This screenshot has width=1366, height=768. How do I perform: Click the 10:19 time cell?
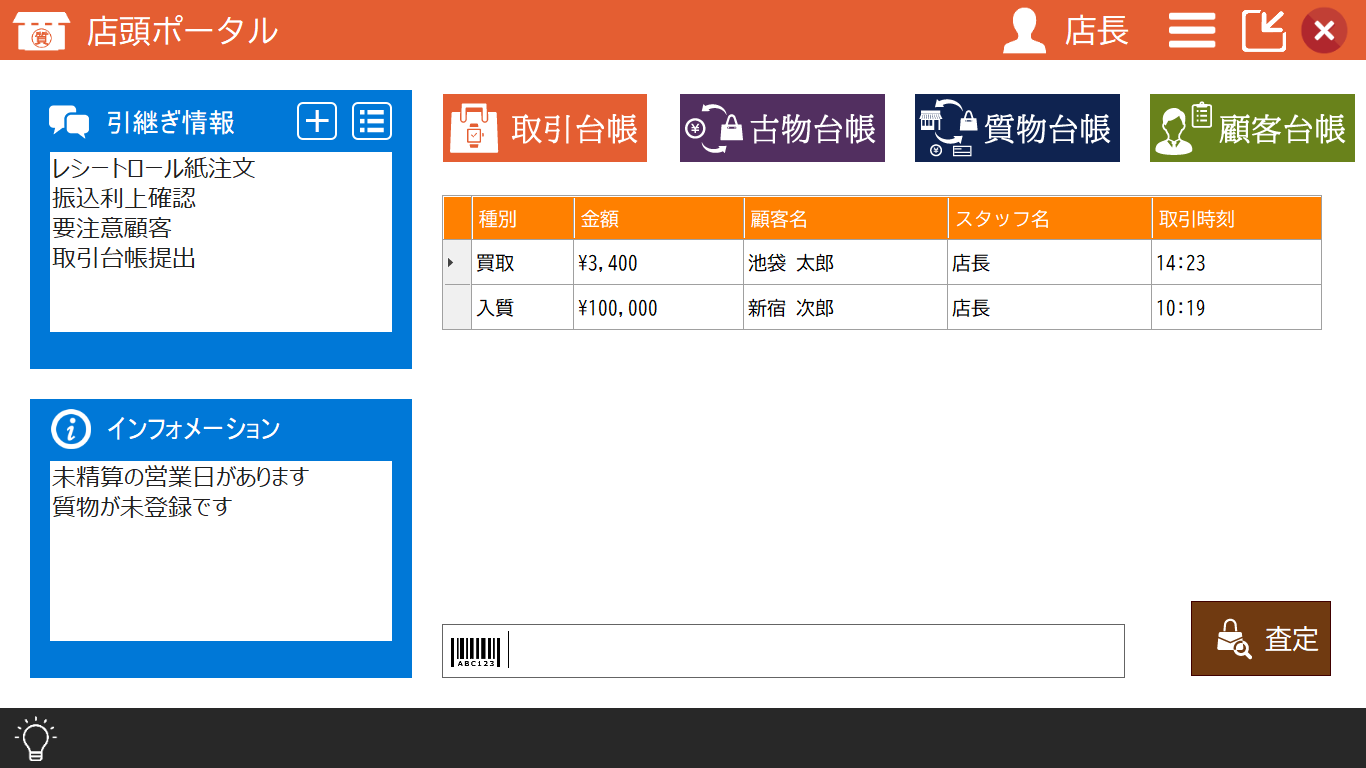click(x=1237, y=307)
